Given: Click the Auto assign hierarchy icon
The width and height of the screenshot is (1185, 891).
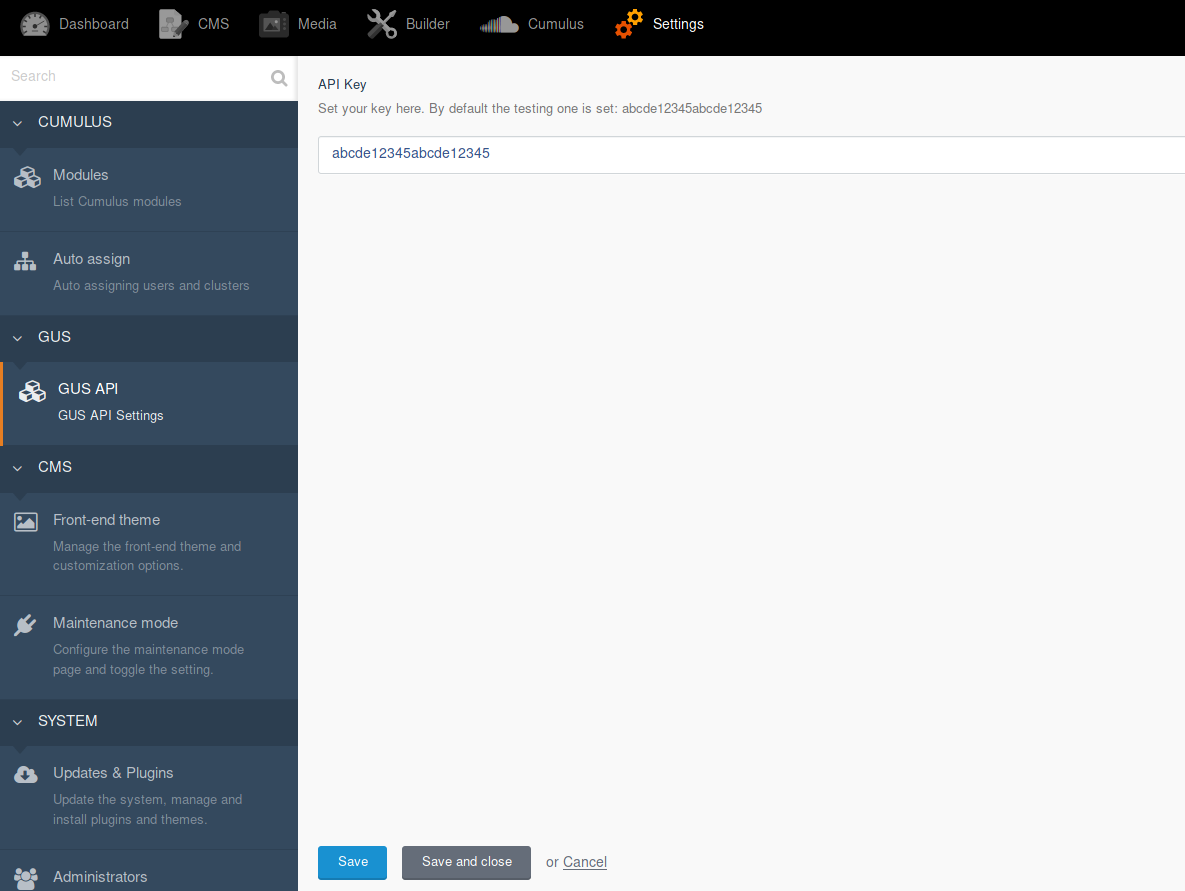Looking at the screenshot, I should pyautogui.click(x=25, y=261).
